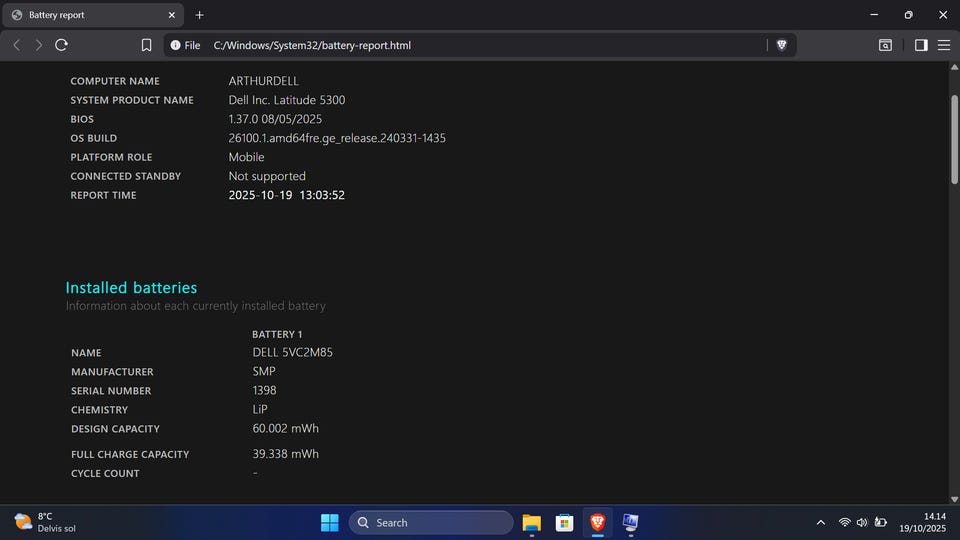This screenshot has height=540, width=960.
Task: Open the Brave hamburger menu
Action: 943,45
